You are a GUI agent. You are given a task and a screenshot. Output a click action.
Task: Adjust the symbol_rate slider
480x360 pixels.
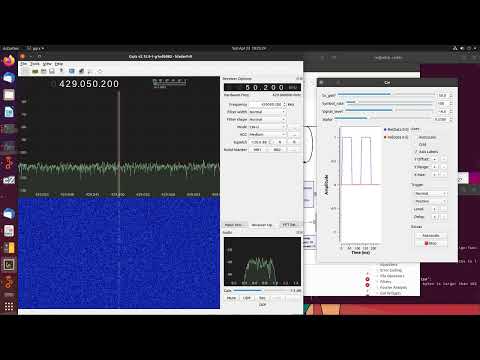click(390, 103)
